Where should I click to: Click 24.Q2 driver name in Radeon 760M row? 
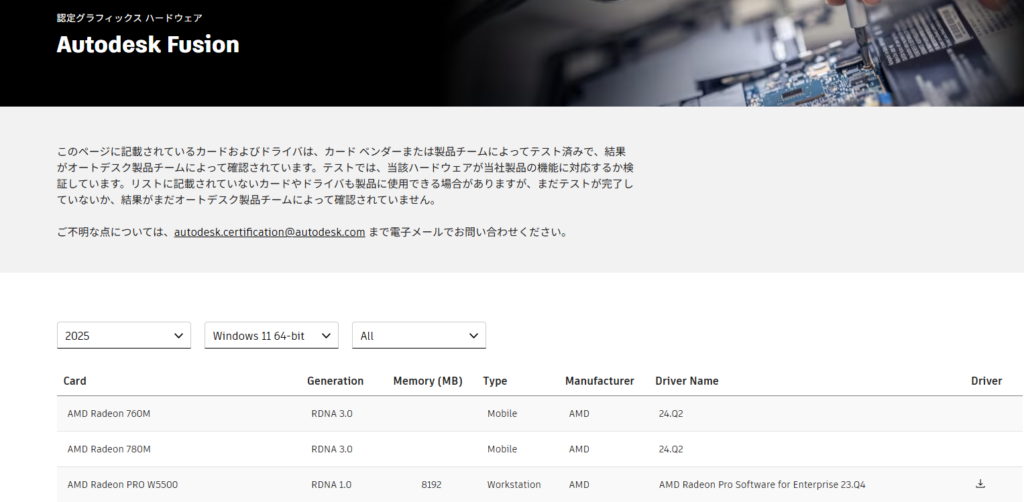(671, 414)
